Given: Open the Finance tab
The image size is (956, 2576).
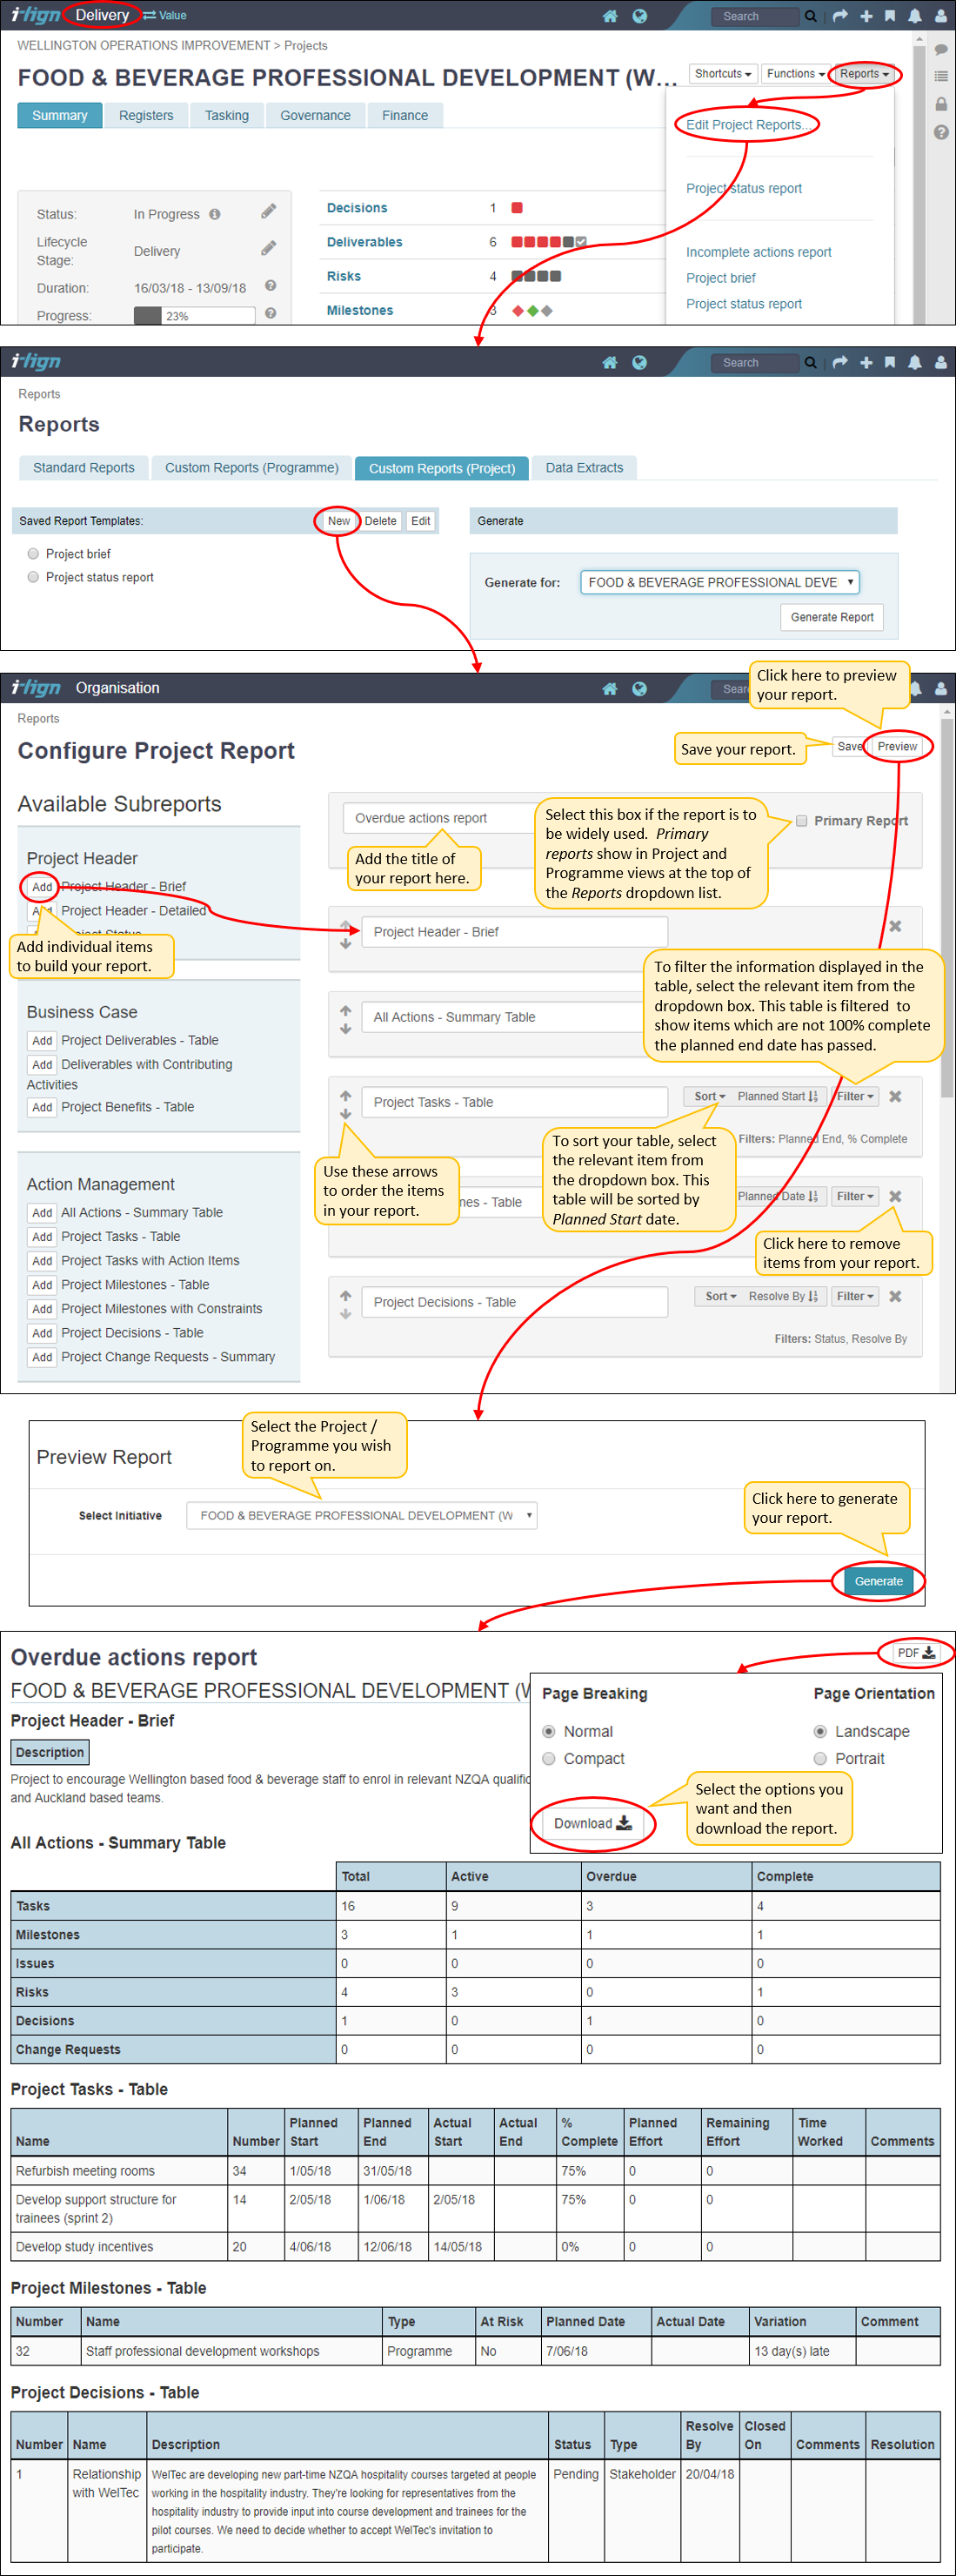Looking at the screenshot, I should [x=405, y=116].
